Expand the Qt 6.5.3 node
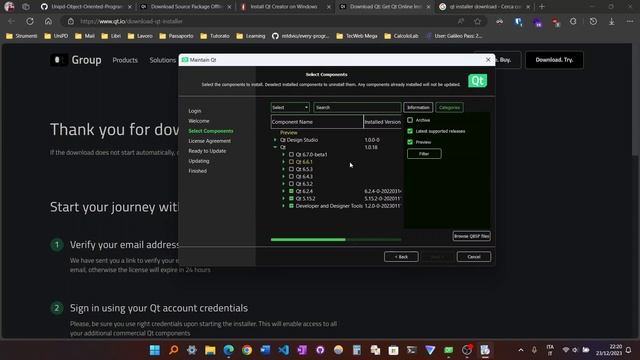Image resolution: width=640 pixels, height=360 pixels. (283, 169)
